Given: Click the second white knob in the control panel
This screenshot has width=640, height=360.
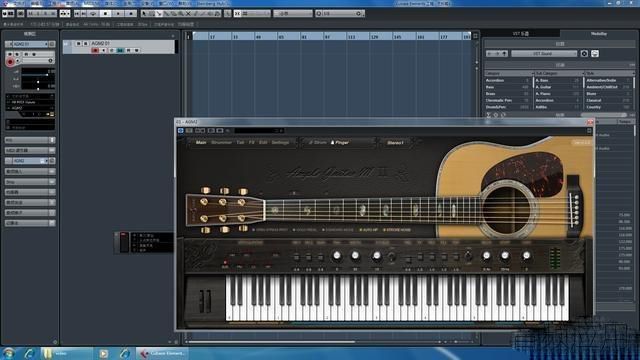Looking at the screenshot, I should pyautogui.click(x=355, y=256).
